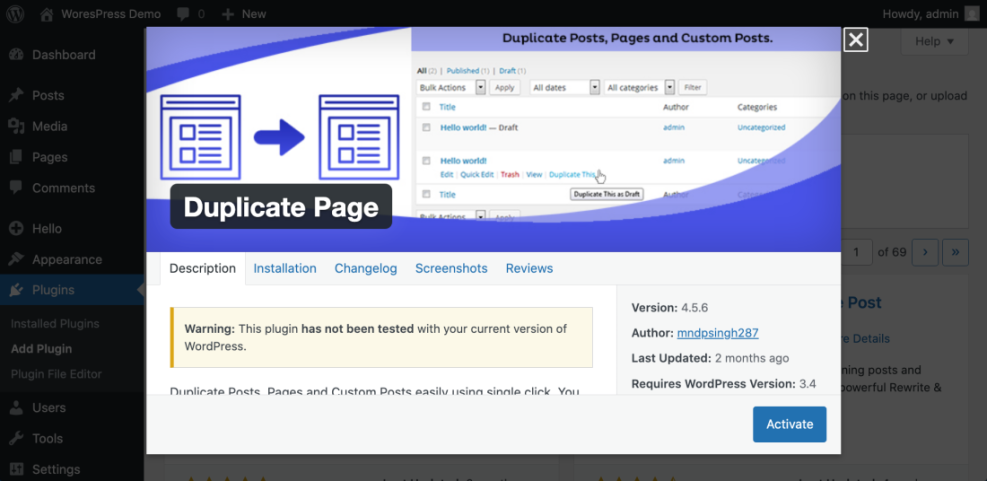The width and height of the screenshot is (987, 481).
Task: Open the Help dropdown
Action: point(934,41)
